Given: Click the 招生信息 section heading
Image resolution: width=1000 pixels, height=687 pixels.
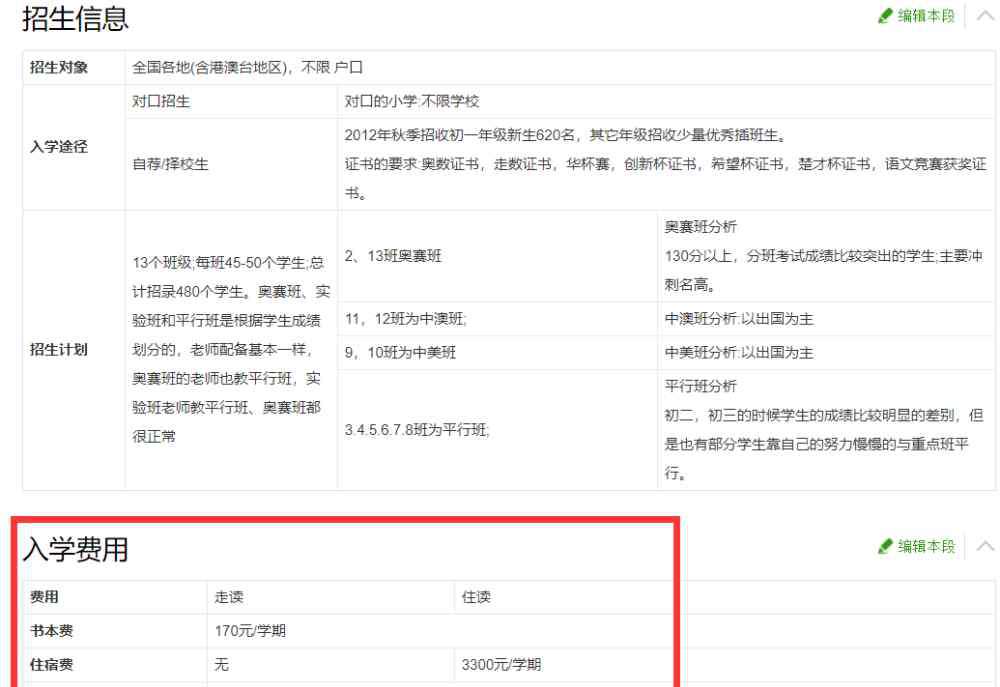Looking at the screenshot, I should click(76, 18).
